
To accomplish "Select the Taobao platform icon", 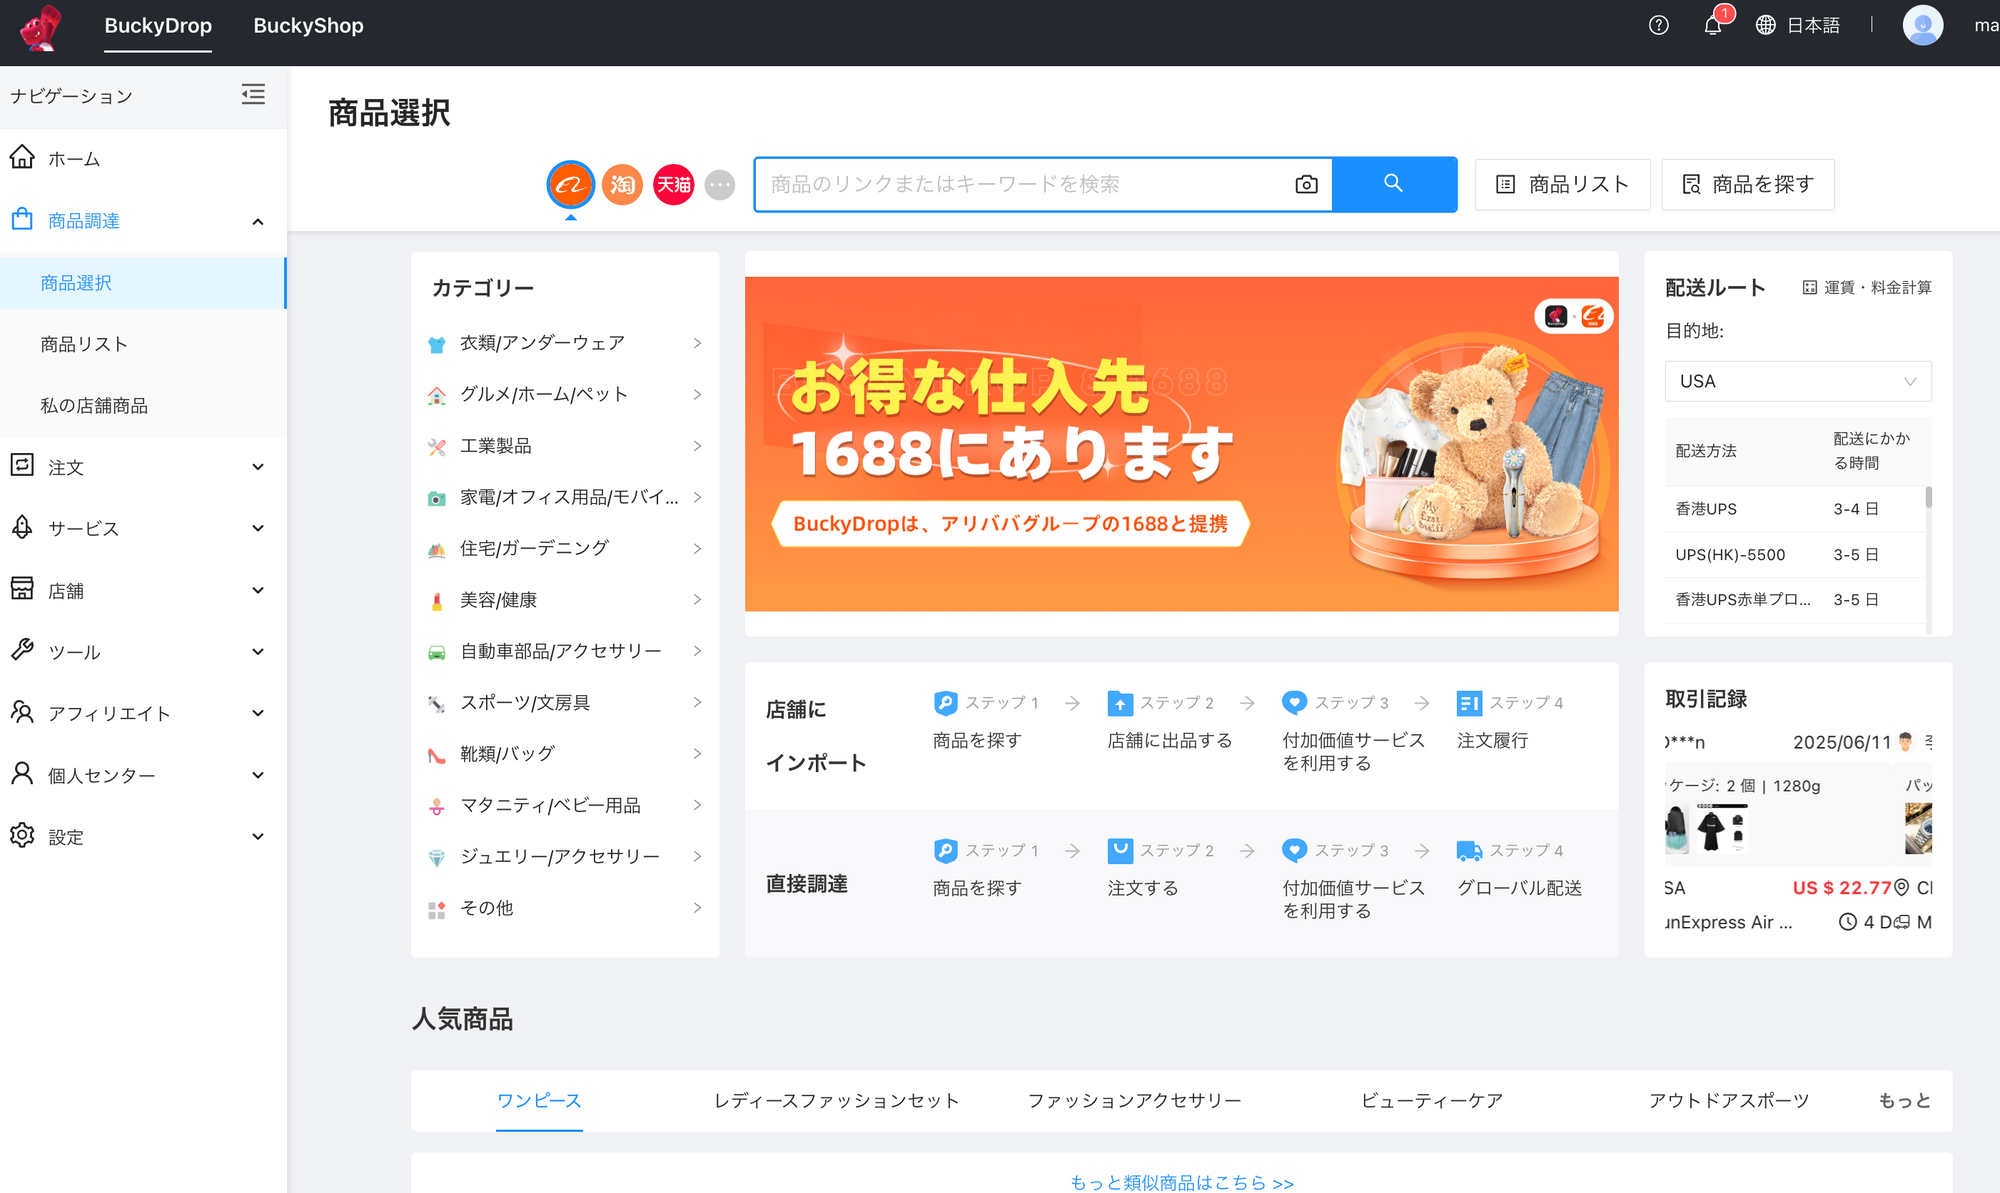I will click(622, 184).
